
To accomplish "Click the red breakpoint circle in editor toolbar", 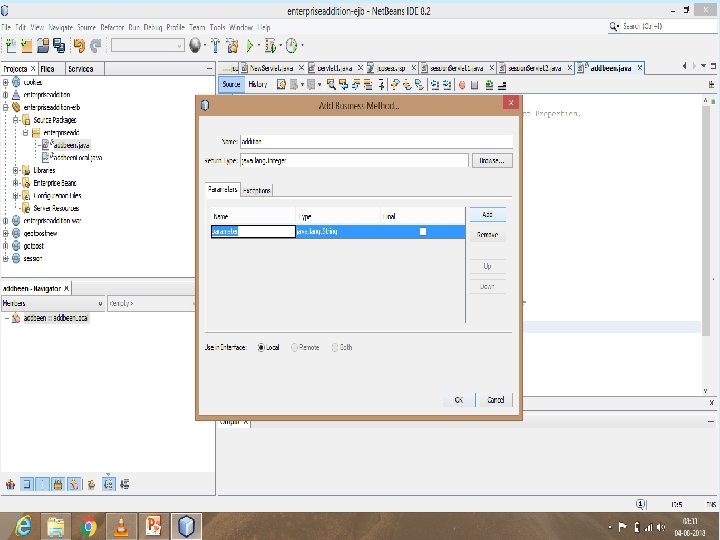I will 462,84.
